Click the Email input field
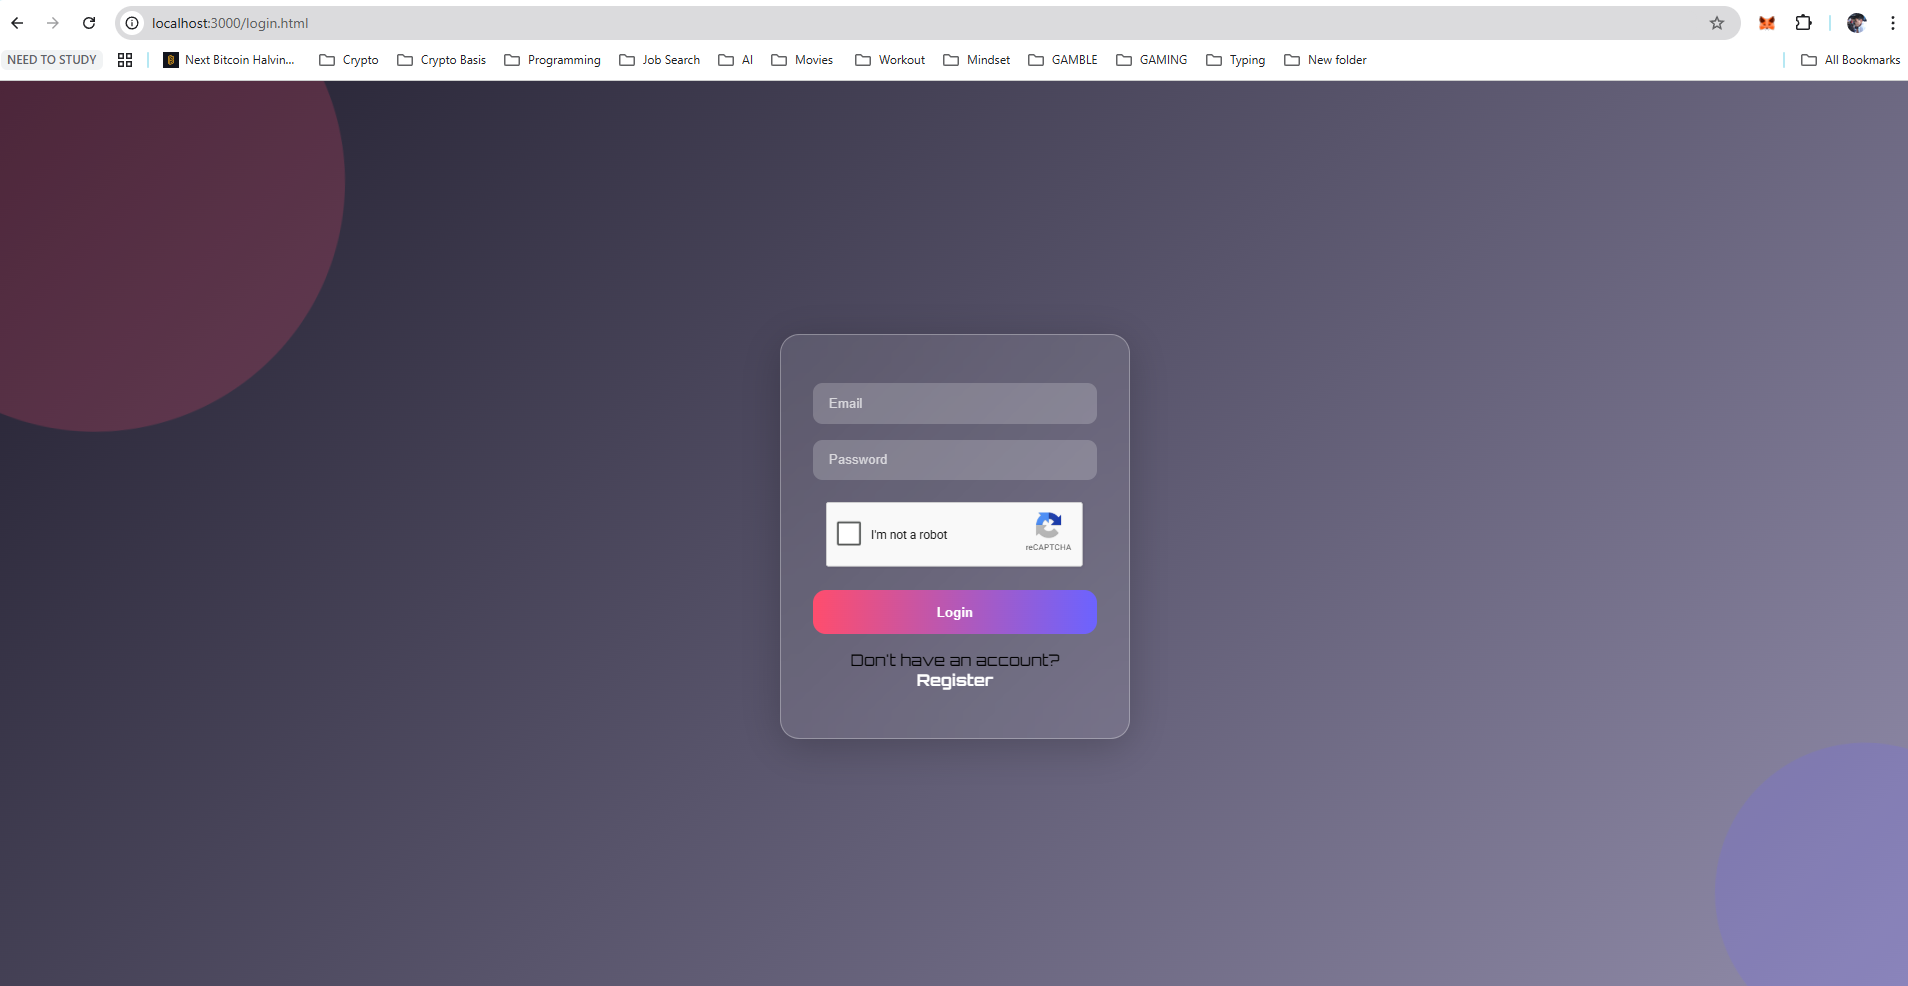 (x=955, y=403)
